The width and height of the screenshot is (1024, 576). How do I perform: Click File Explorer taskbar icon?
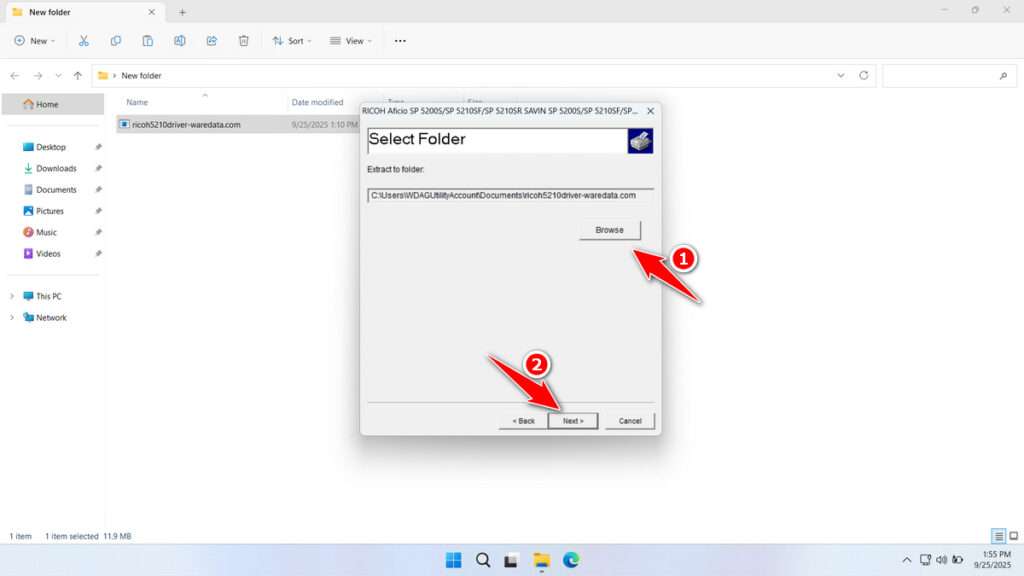tap(541, 560)
